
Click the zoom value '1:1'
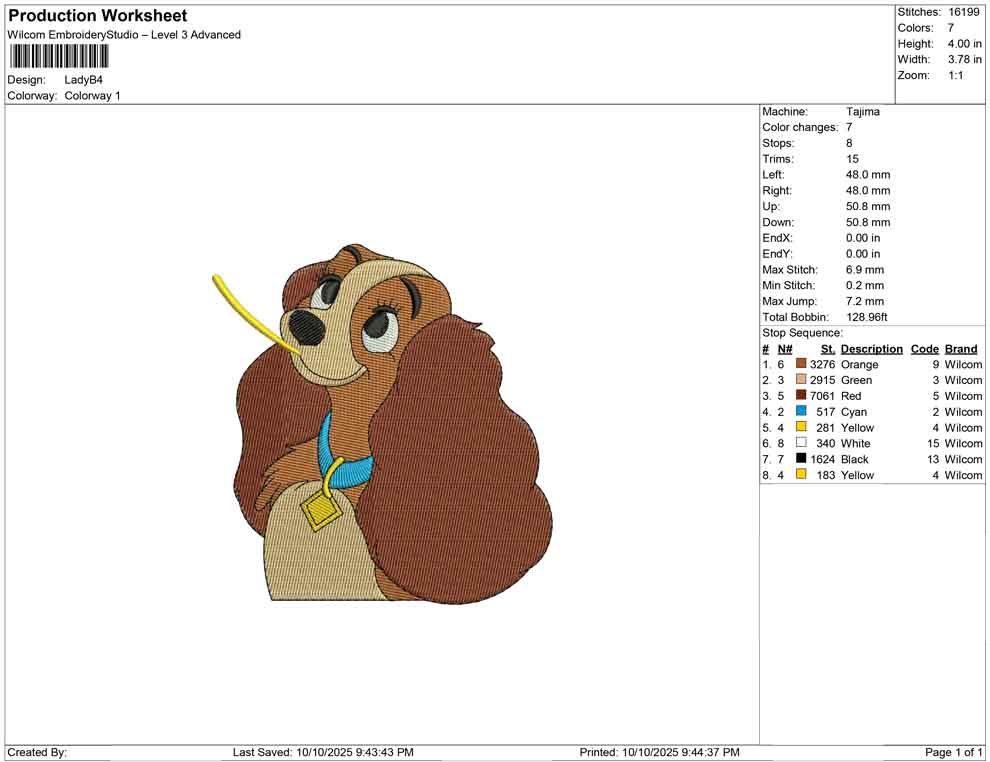955,75
